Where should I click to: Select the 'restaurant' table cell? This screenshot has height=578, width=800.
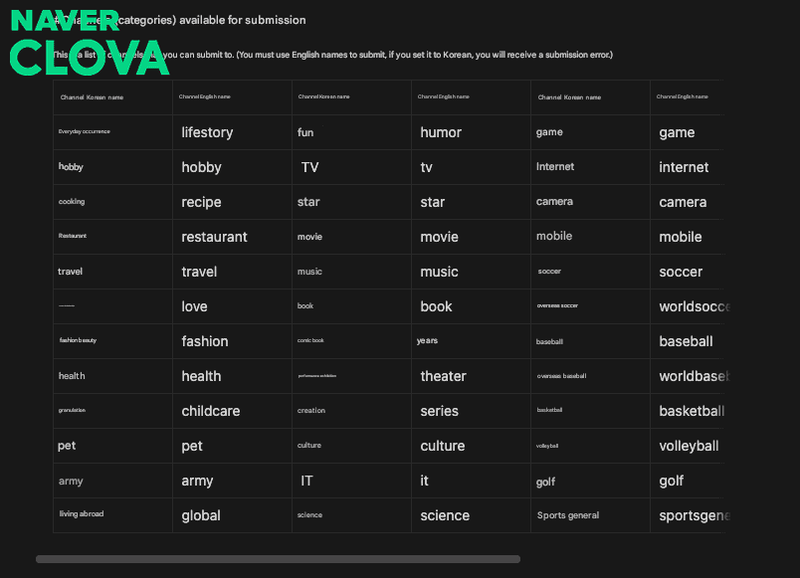tap(232, 237)
